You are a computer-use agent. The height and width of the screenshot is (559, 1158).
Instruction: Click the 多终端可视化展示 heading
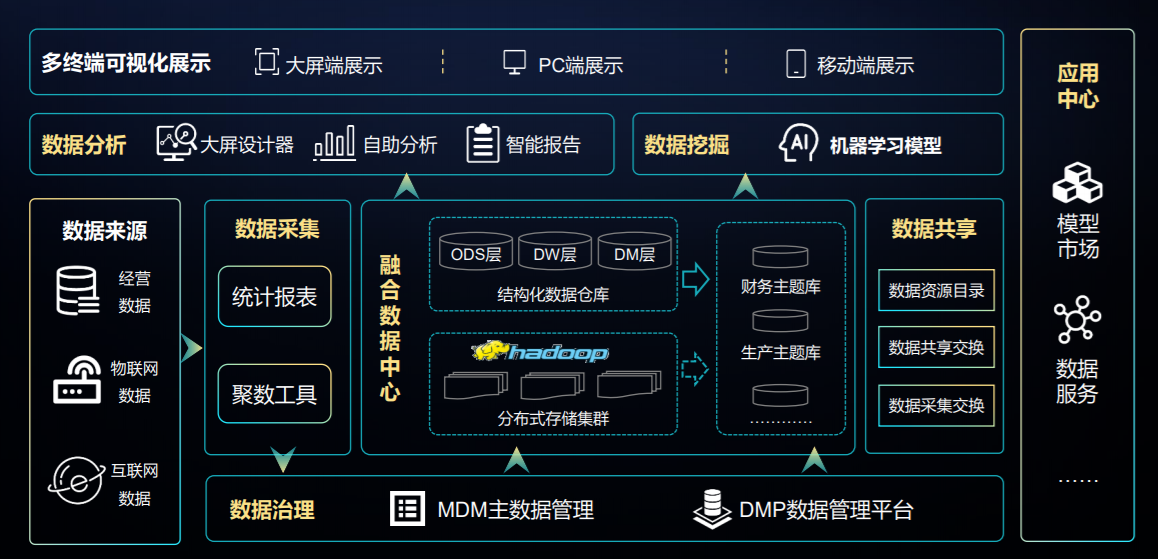pos(126,63)
